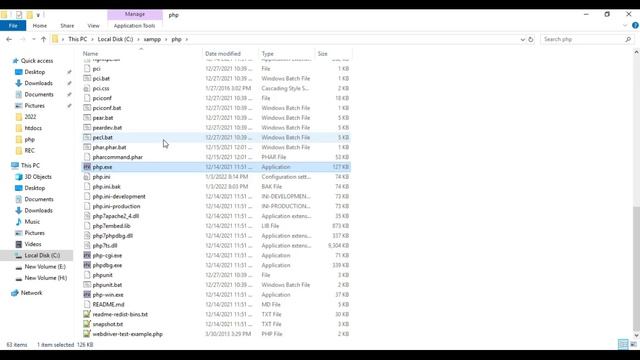Switch to Application Tools tab
The height and width of the screenshot is (360, 640).
point(134,26)
